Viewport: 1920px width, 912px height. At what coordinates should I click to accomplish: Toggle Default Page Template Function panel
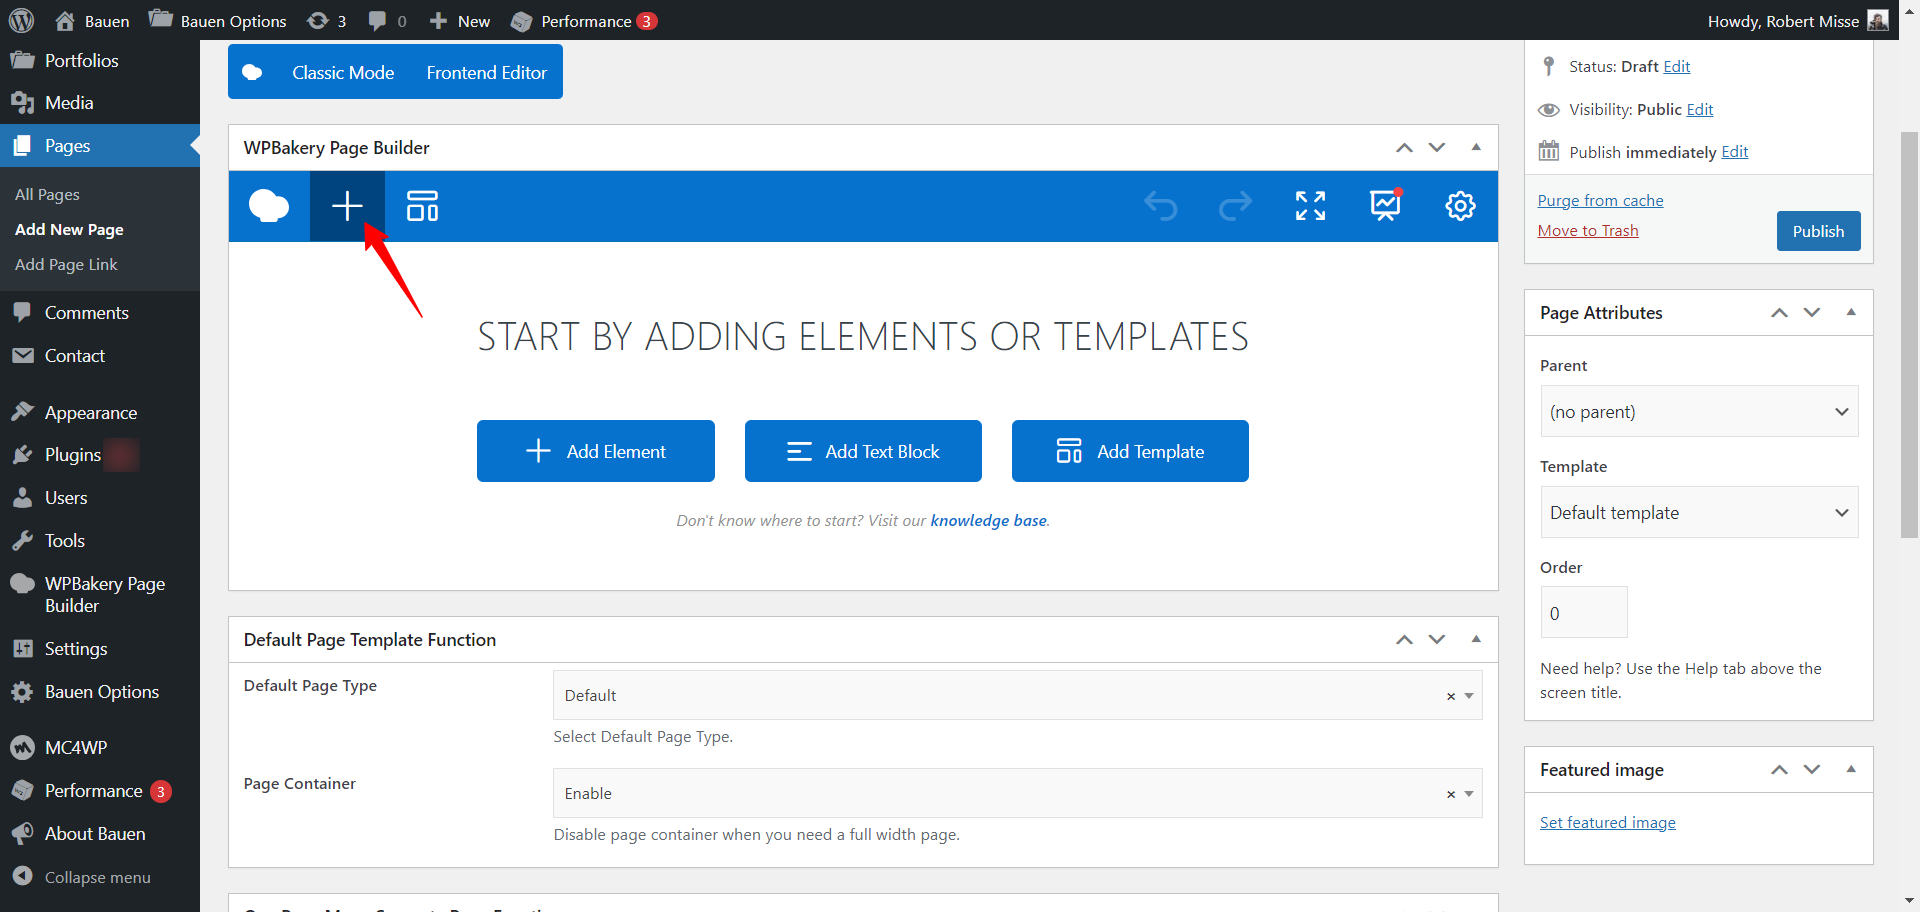pos(1476,639)
